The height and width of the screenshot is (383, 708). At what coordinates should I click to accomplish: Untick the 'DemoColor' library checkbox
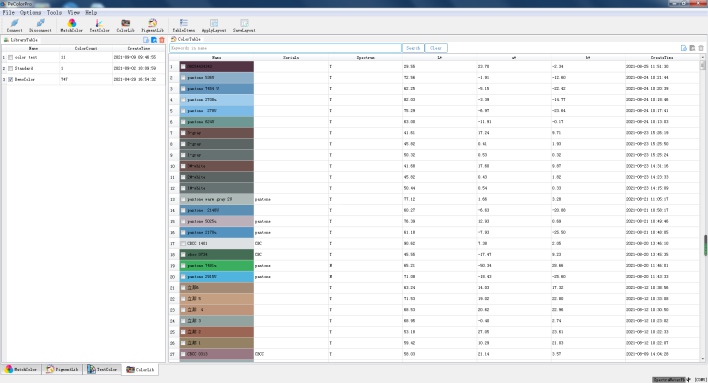click(11, 79)
